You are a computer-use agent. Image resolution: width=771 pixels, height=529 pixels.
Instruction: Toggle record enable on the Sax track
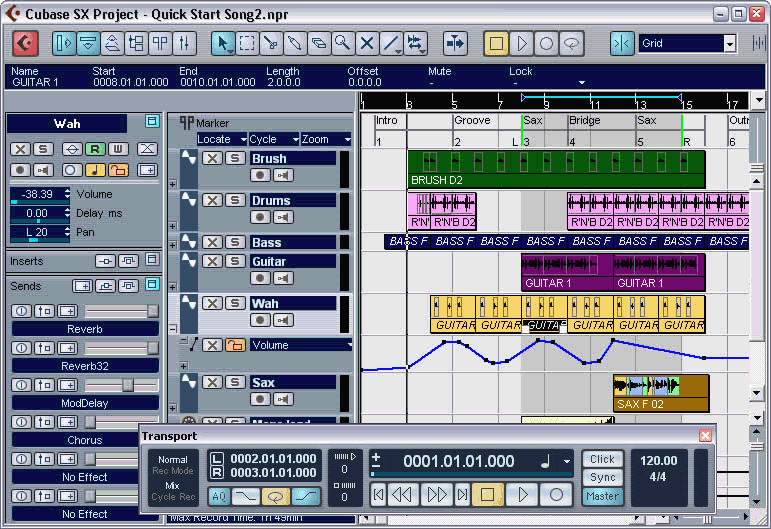point(259,398)
